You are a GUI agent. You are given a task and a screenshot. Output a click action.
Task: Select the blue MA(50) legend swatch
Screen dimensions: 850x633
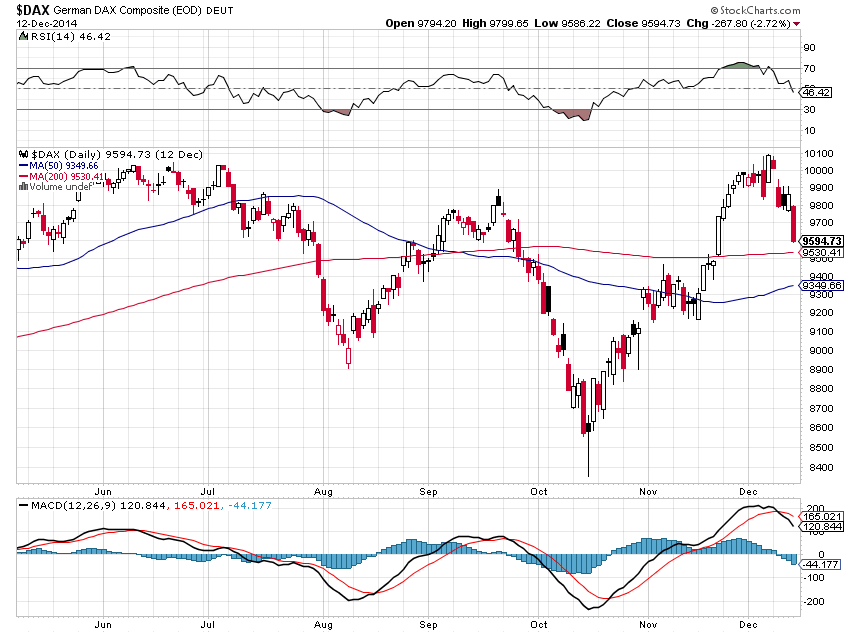(24, 166)
